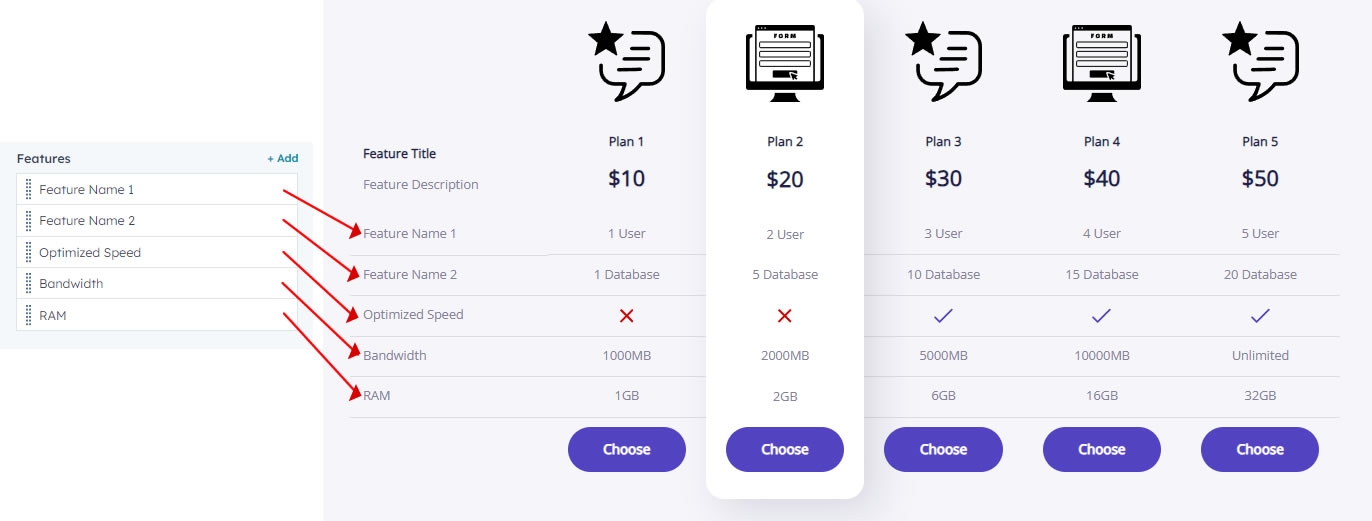
Task: Click drag handle beside Bandwidth item
Action: click(29, 284)
